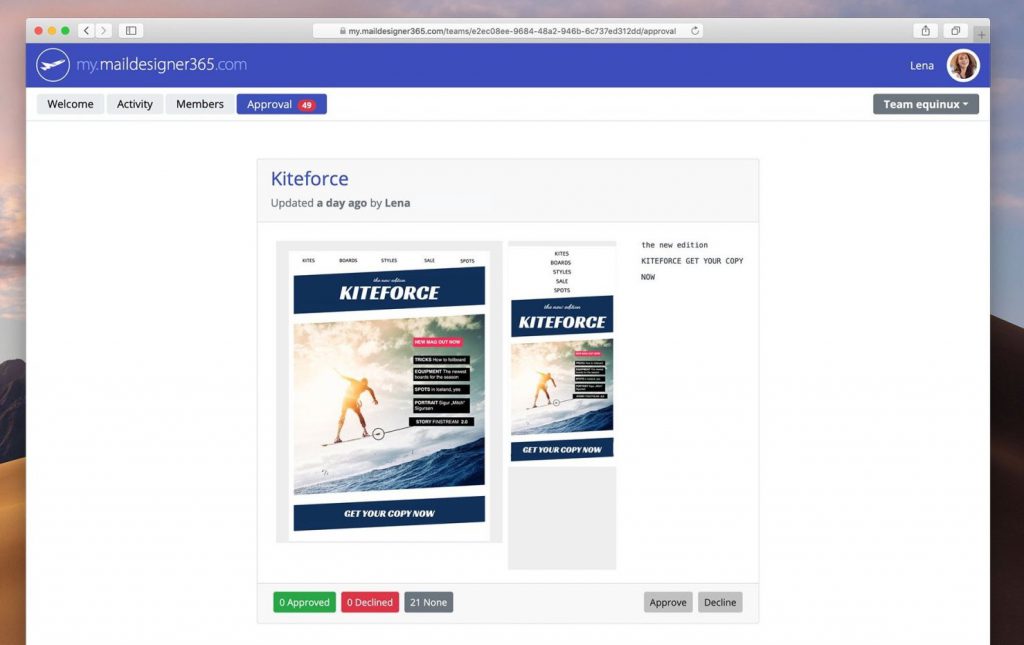The width and height of the screenshot is (1024, 645).
Task: Open the desktop Kiteforce email preview
Action: click(x=389, y=392)
